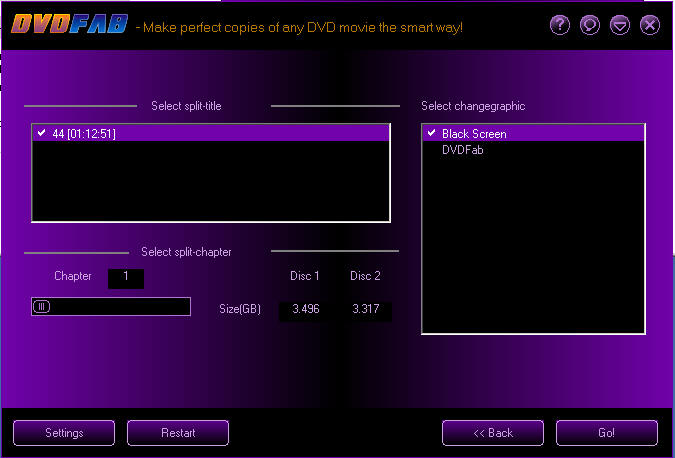
Task: Click the Select changegraphic heading
Action: pos(473,106)
